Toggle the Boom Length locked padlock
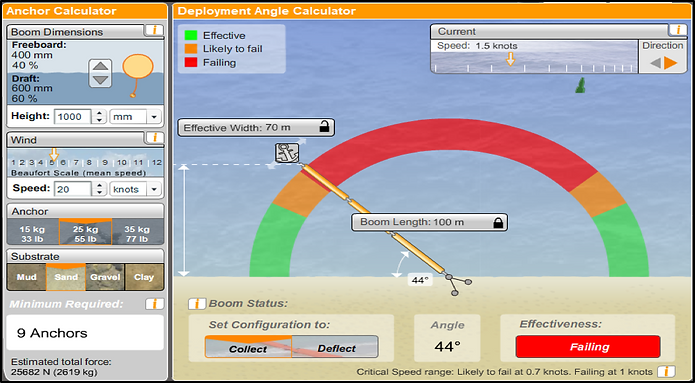Image resolution: width=695 pixels, height=383 pixels. pyautogui.click(x=498, y=222)
